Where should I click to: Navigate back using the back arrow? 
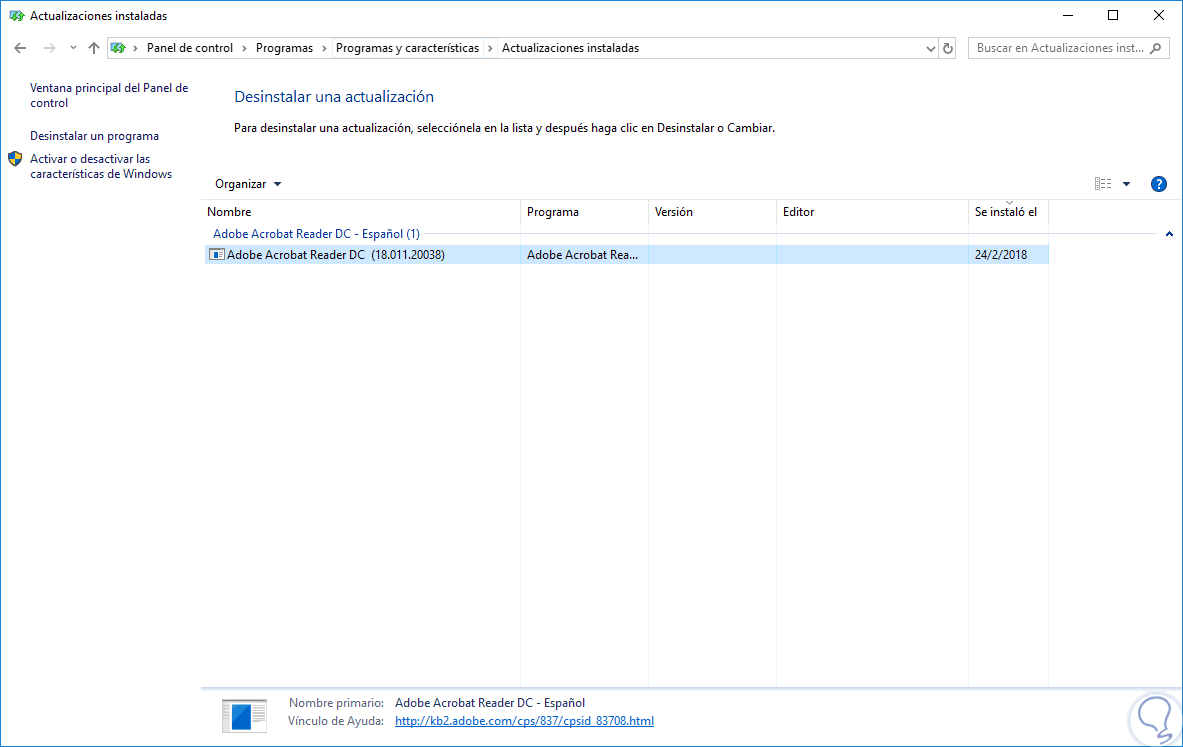coord(20,47)
